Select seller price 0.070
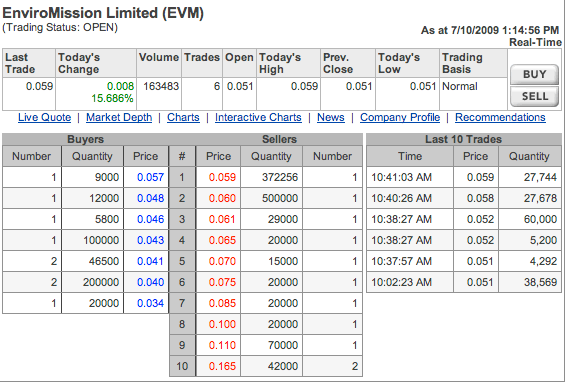 coord(222,261)
